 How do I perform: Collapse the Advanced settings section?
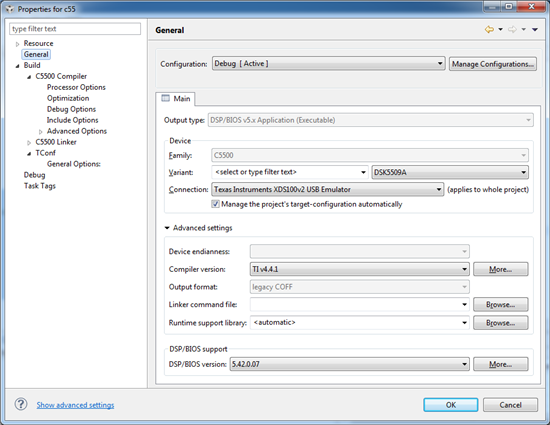click(167, 228)
